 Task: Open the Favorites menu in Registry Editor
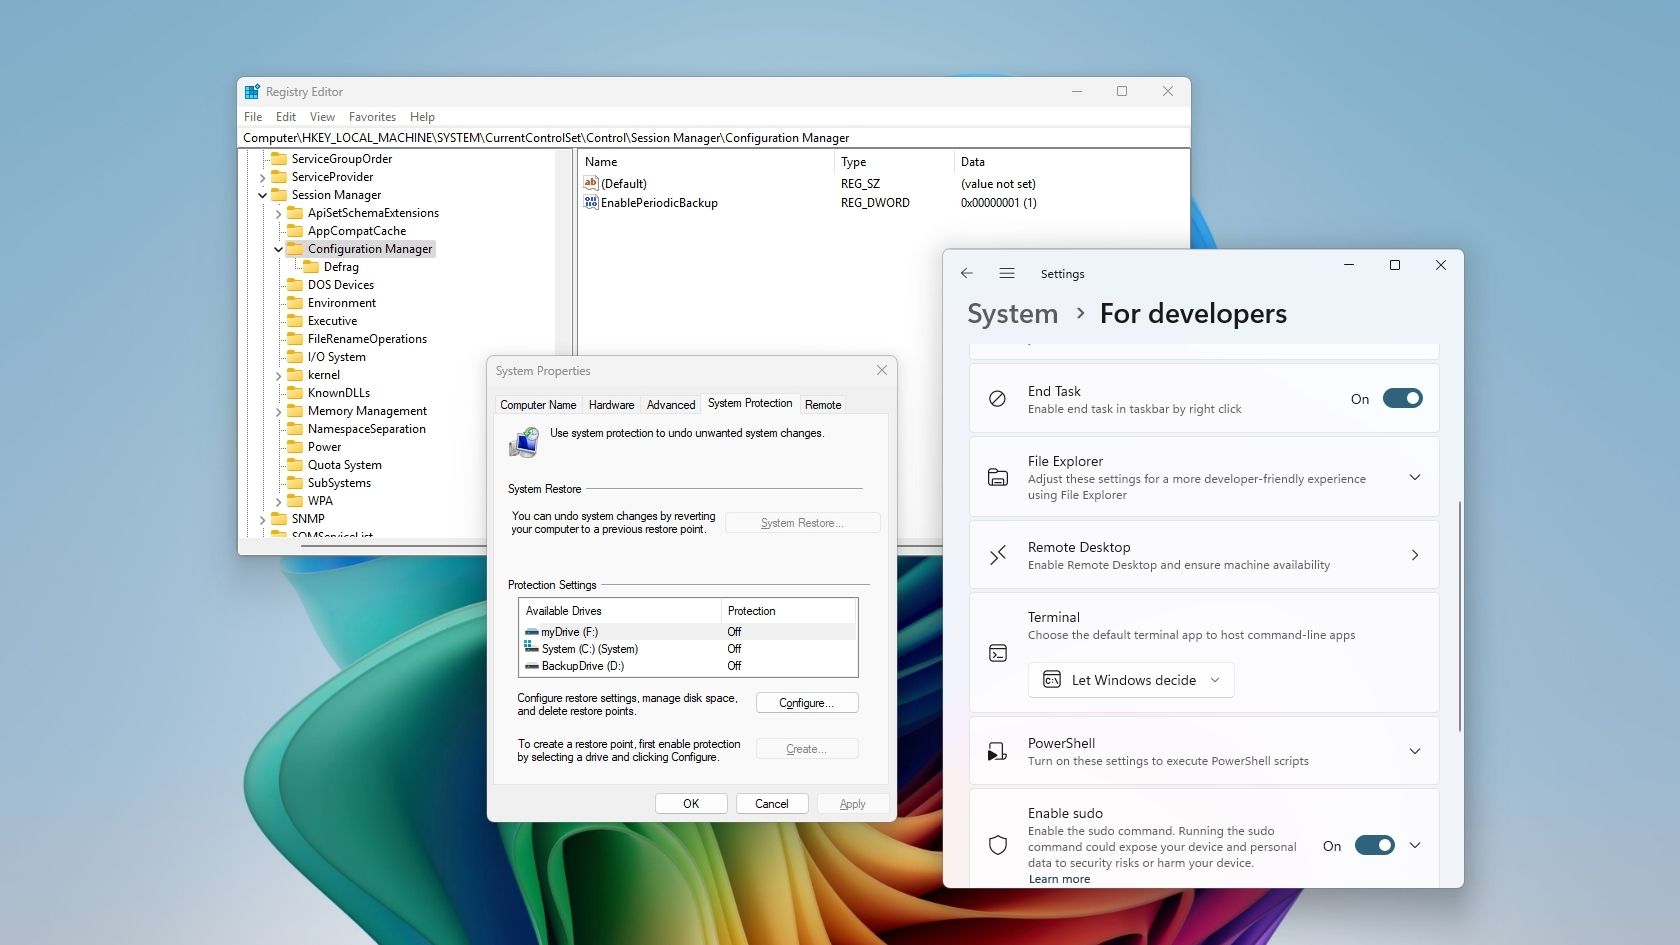coord(372,117)
